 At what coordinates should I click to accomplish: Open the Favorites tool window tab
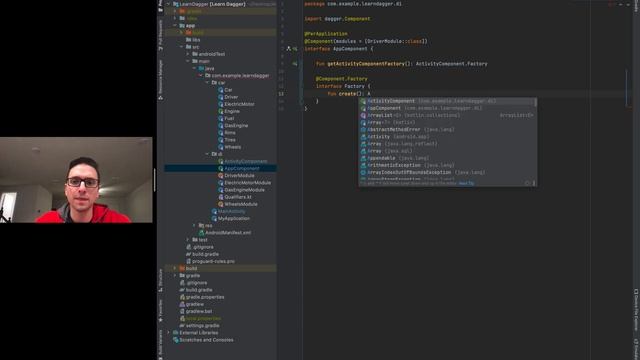(160, 311)
